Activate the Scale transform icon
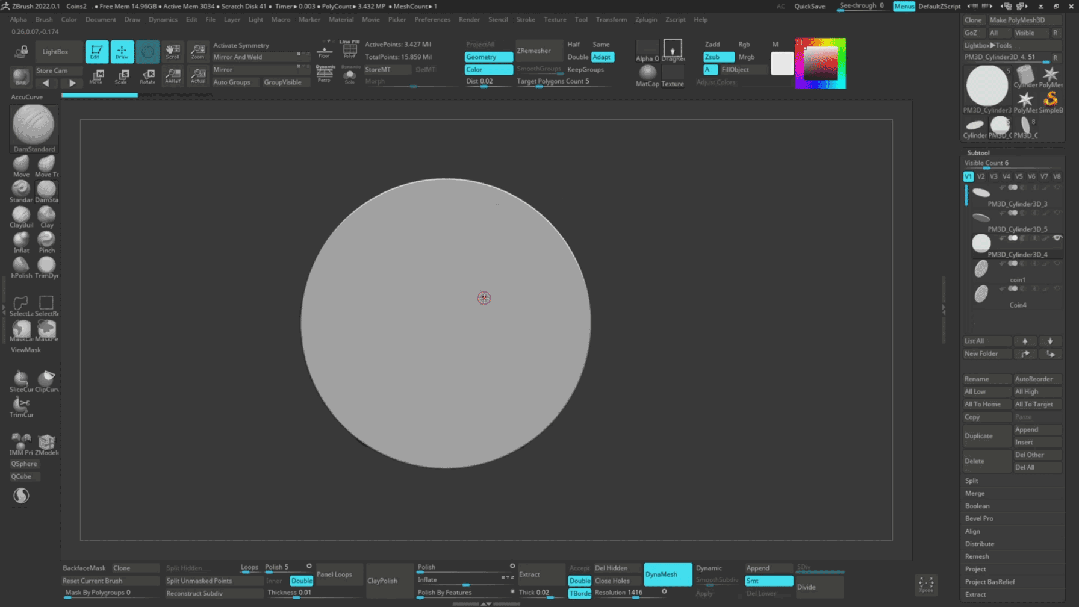Viewport: 1079px width, 607px height. (122, 76)
